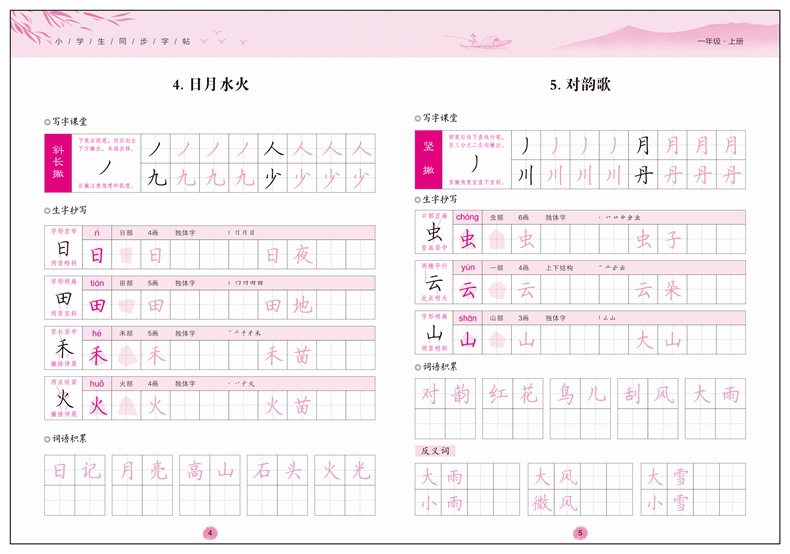The width and height of the screenshot is (790, 554).
Task: Click the 一年级·上册 grade label
Action: [x=720, y=41]
